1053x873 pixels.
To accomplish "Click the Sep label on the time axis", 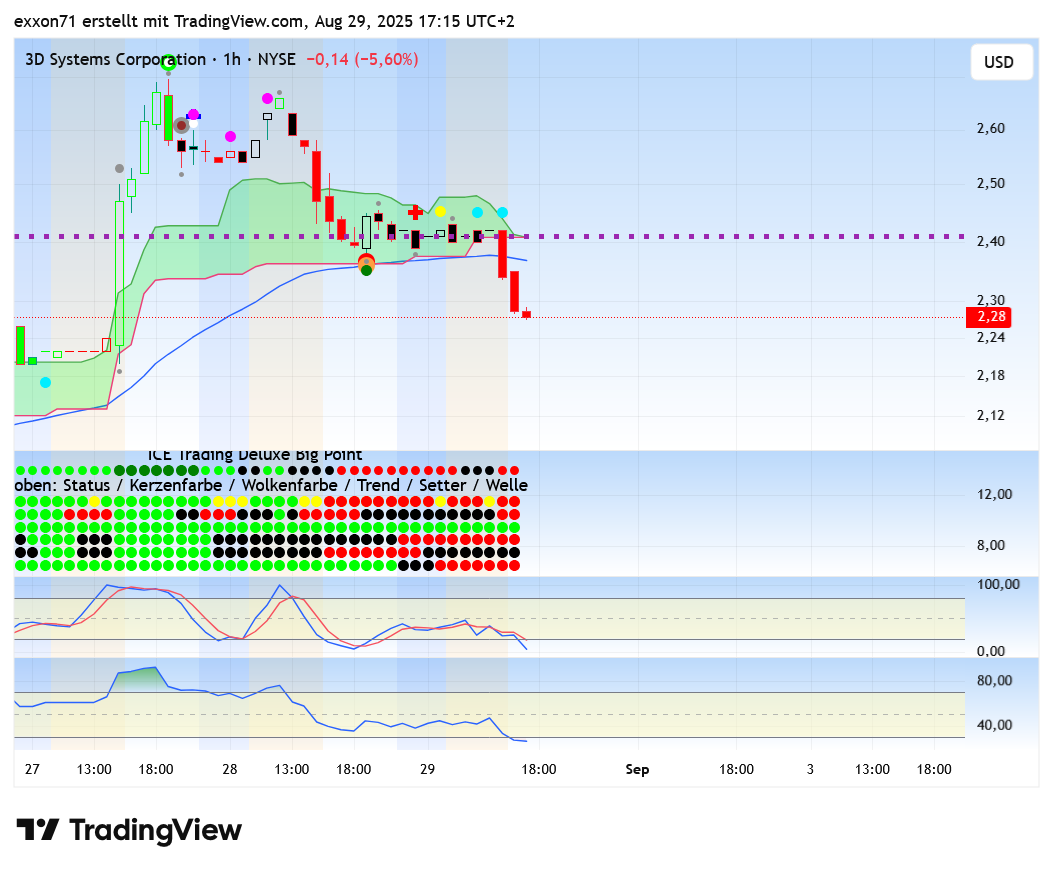I will click(x=637, y=769).
